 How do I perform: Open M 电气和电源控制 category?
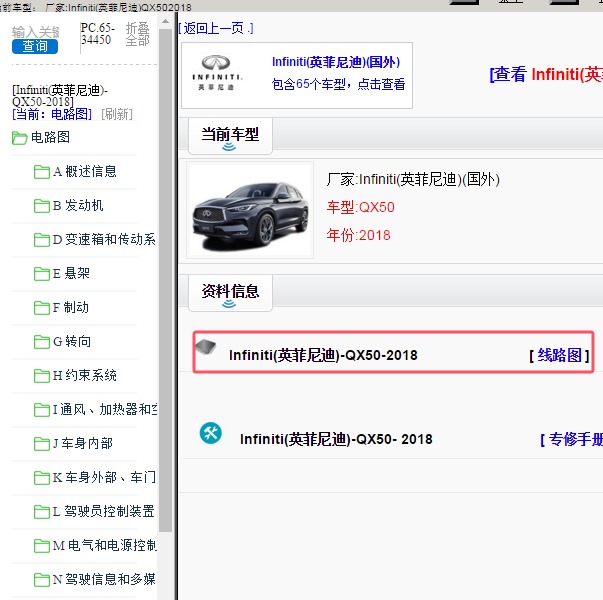[105, 545]
